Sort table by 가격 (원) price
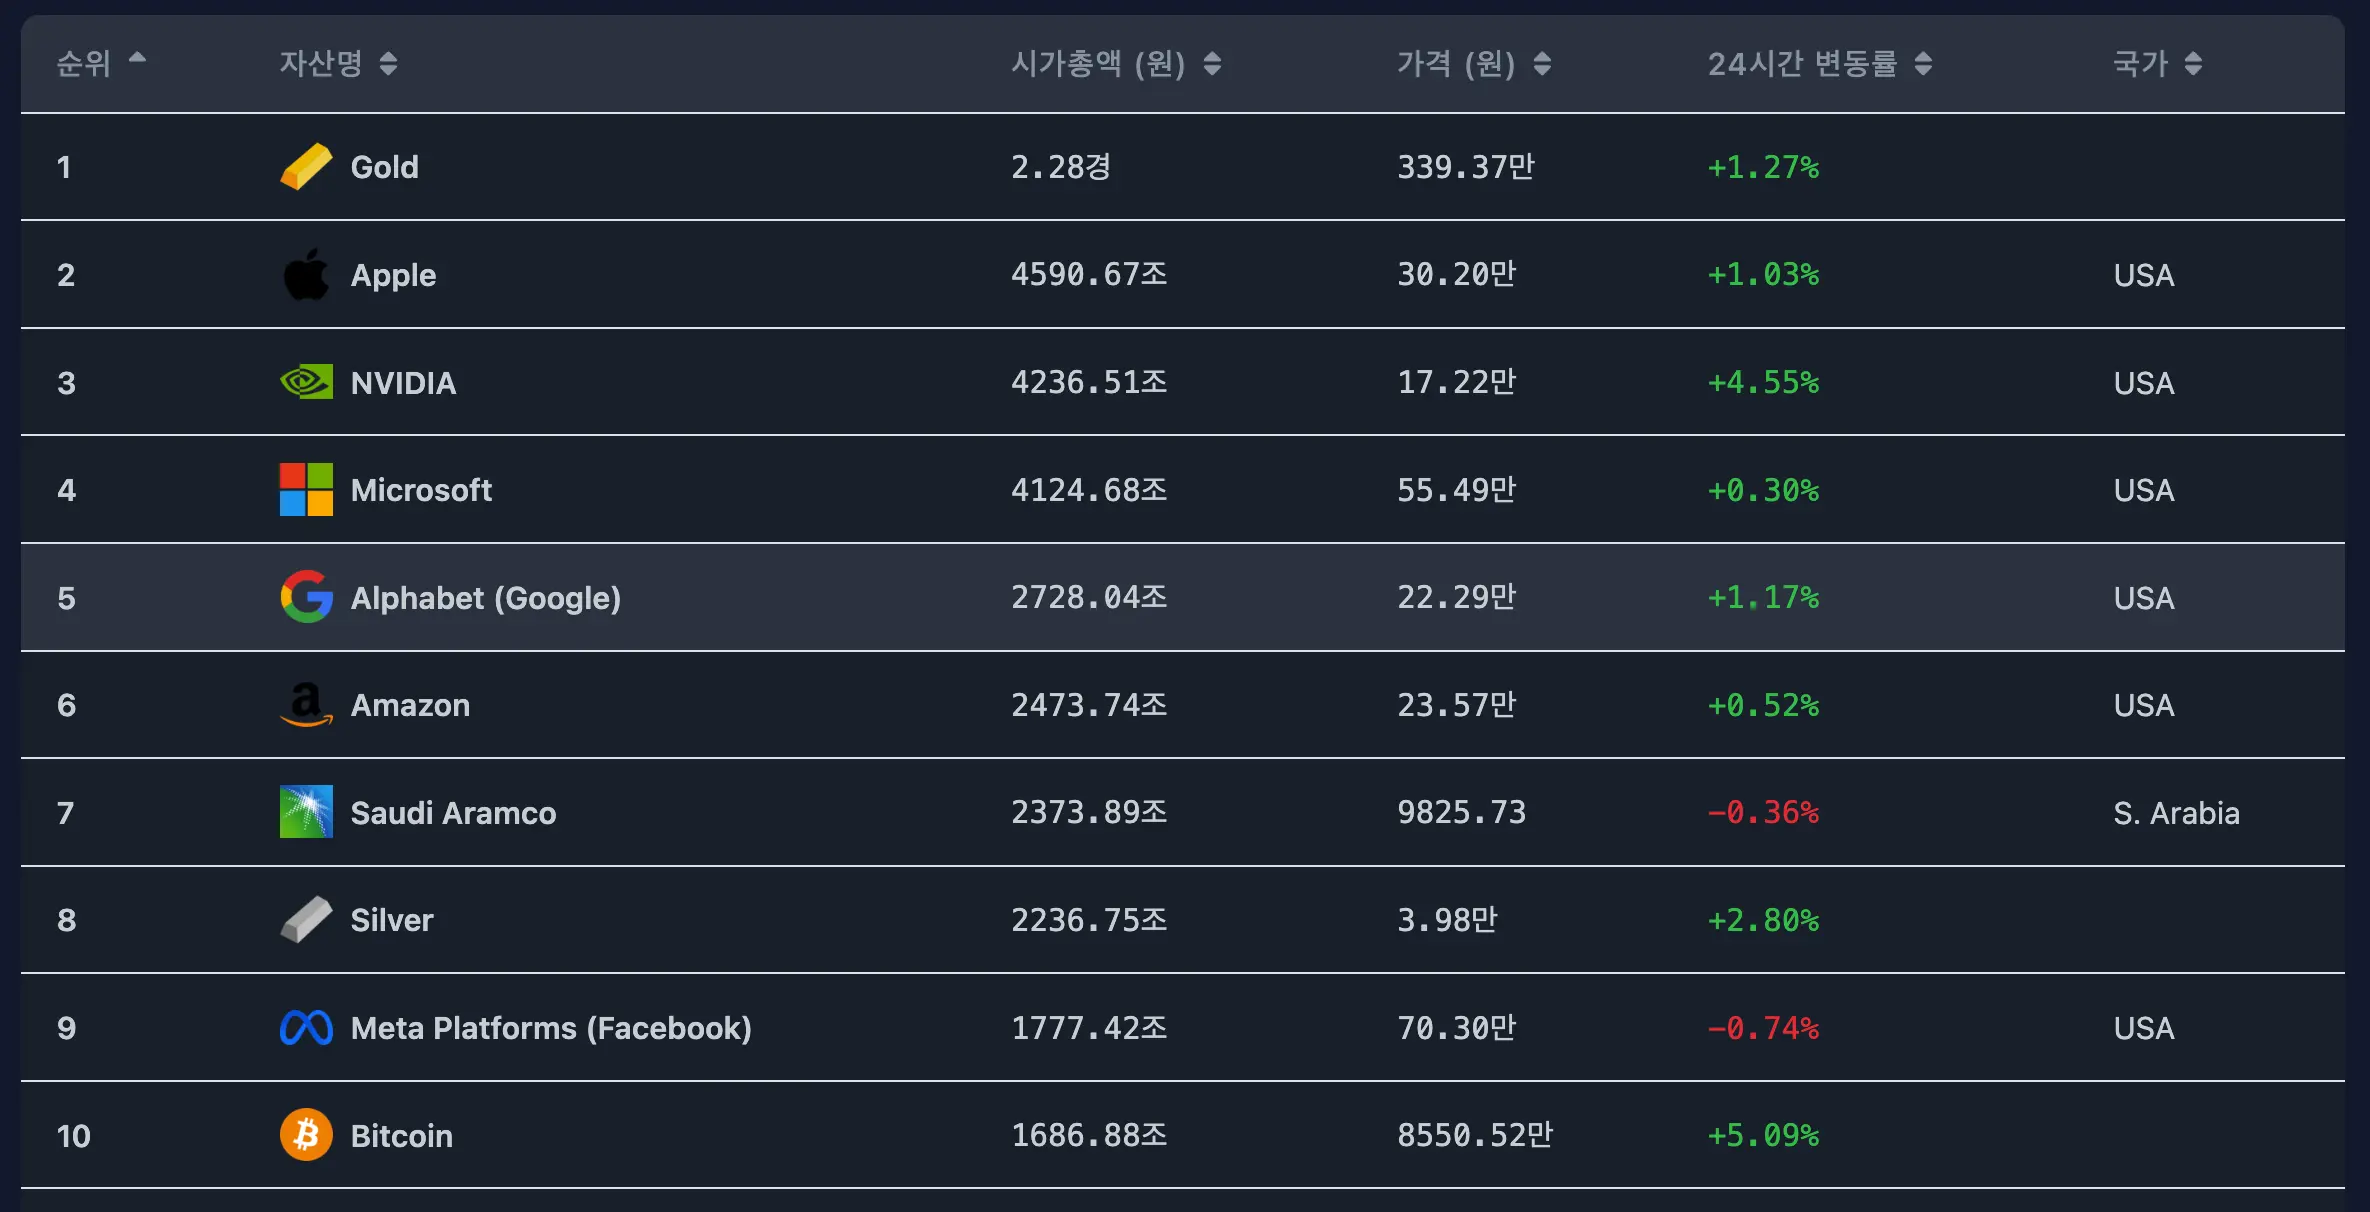This screenshot has width=2370, height=1212. pos(1542,64)
